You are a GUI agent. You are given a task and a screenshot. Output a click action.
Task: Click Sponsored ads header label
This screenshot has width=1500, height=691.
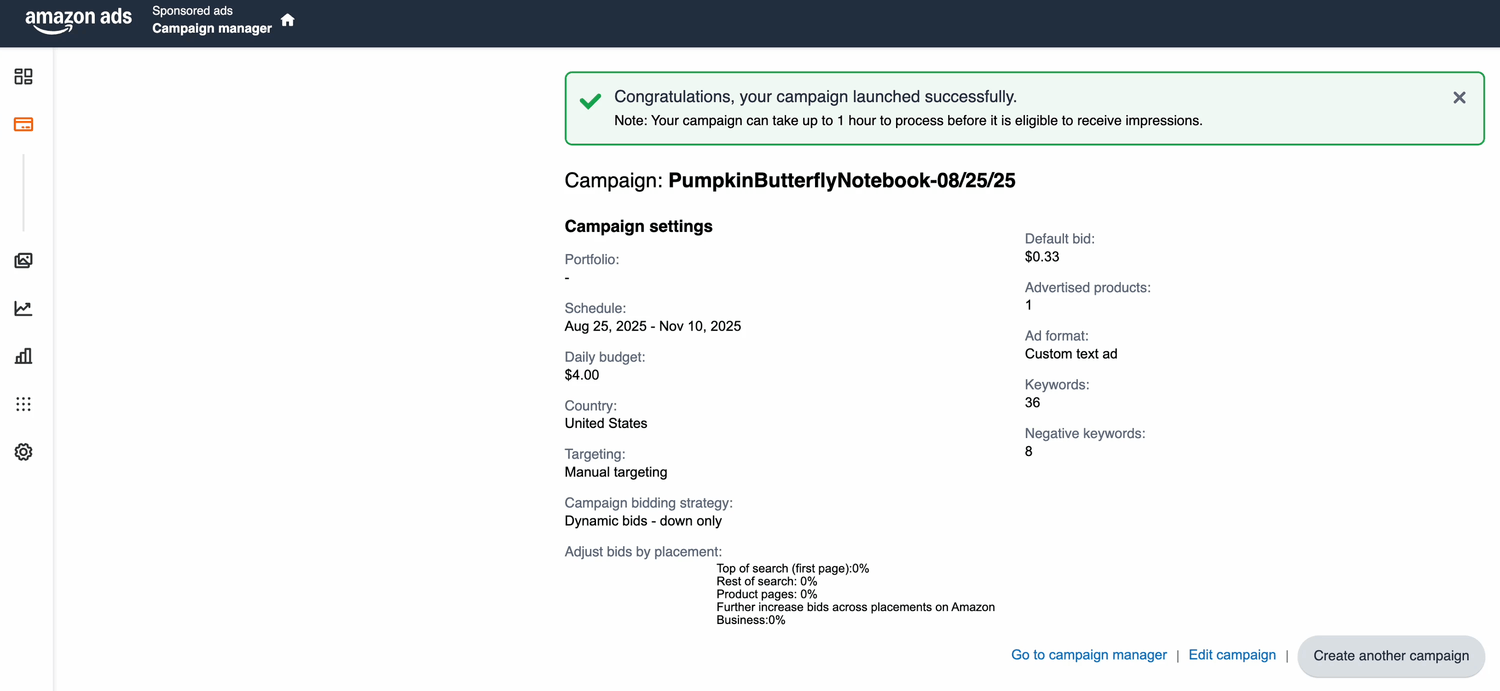(x=192, y=11)
